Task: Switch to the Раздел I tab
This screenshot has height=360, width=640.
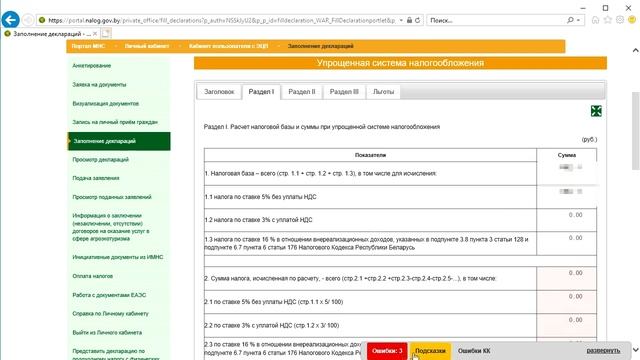Action: [261, 92]
